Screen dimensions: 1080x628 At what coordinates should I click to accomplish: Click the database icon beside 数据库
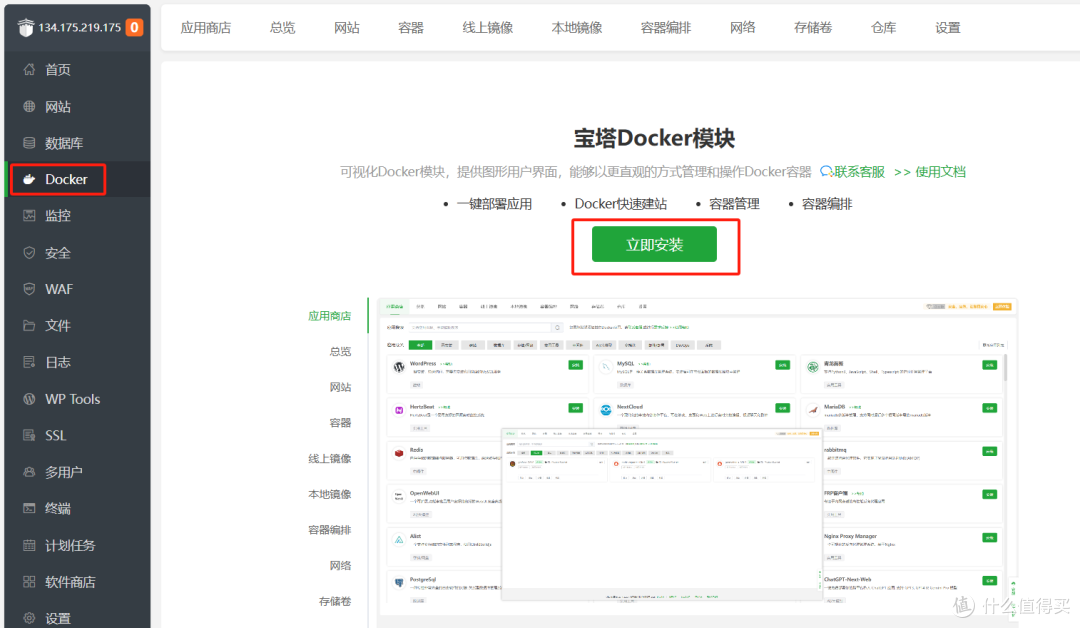[x=29, y=143]
